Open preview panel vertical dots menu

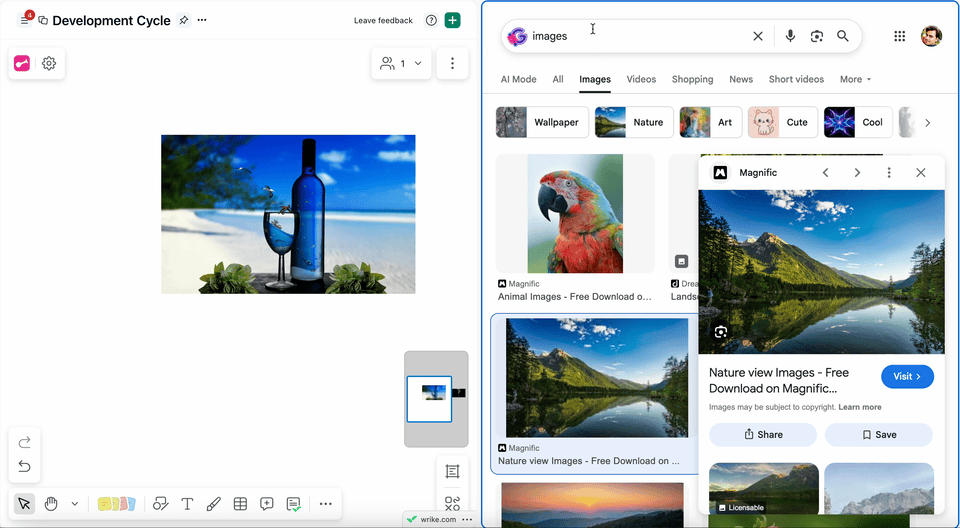[889, 173]
